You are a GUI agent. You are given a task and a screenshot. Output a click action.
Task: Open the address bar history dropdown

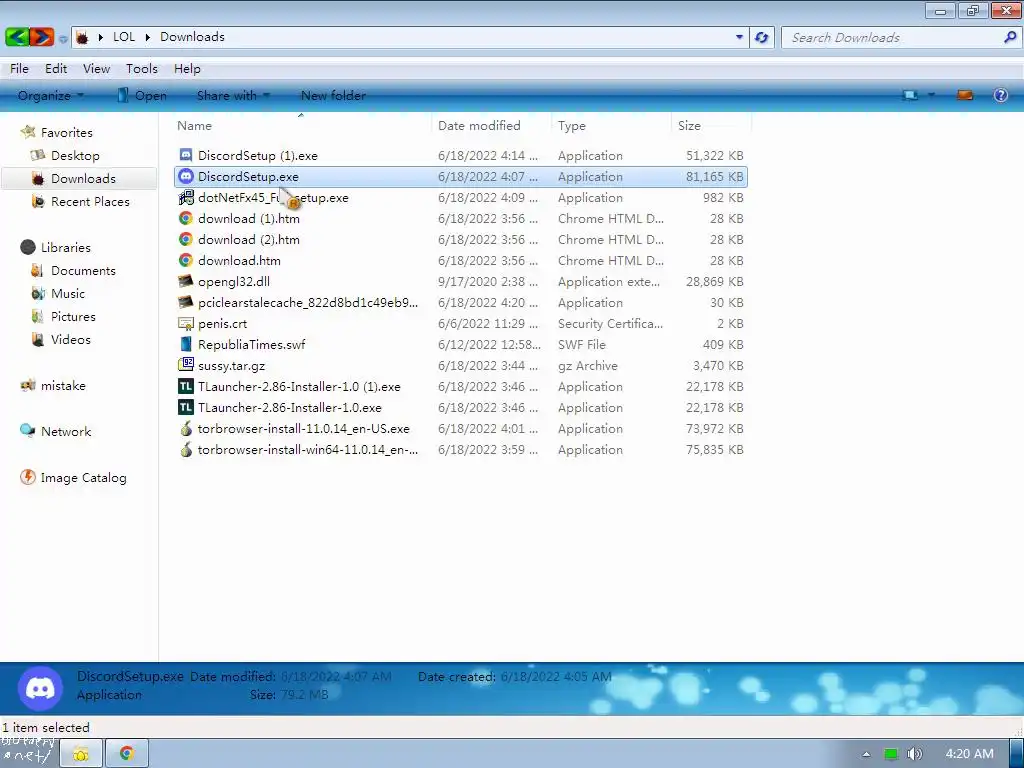(739, 37)
